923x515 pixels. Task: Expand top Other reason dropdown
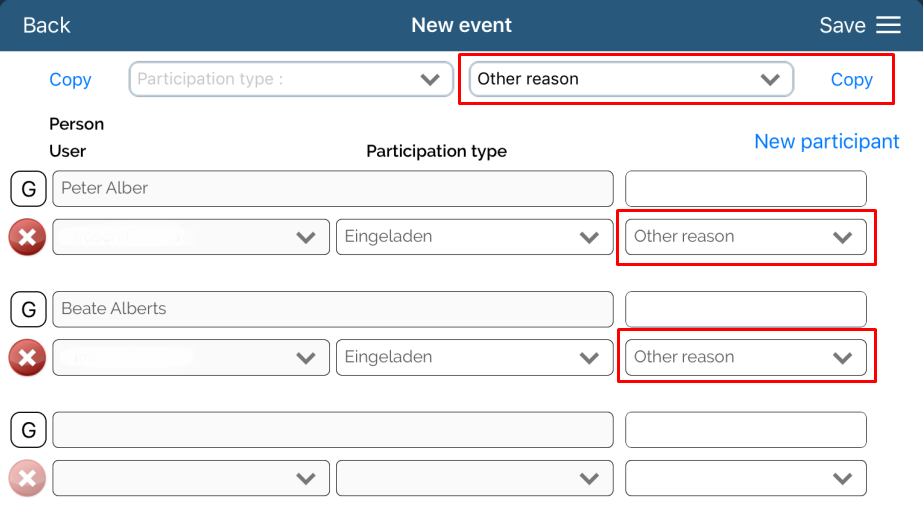[631, 79]
